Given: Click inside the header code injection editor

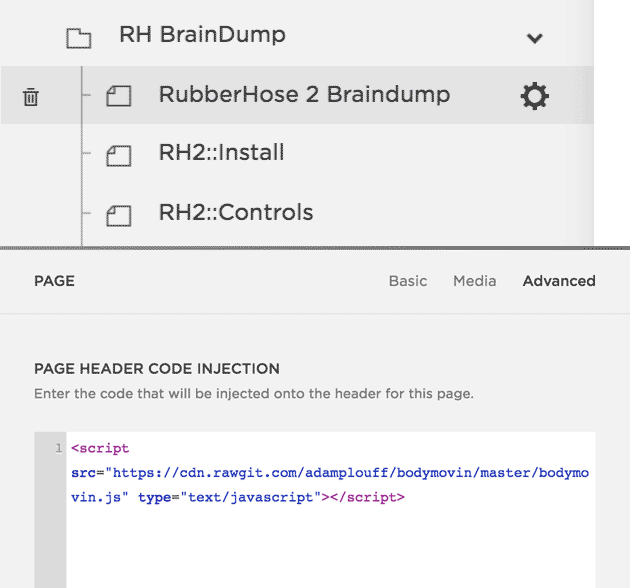Looking at the screenshot, I should click(x=331, y=510).
